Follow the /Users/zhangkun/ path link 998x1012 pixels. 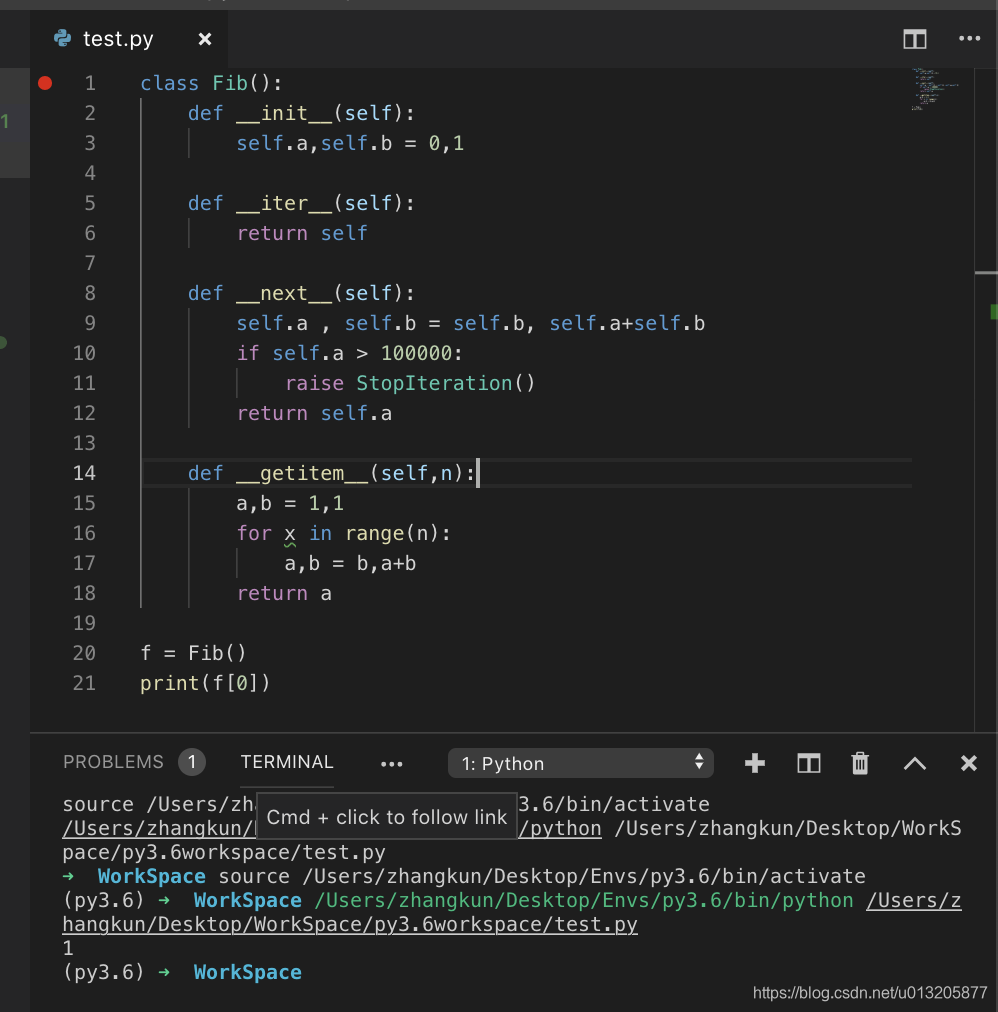tap(159, 829)
